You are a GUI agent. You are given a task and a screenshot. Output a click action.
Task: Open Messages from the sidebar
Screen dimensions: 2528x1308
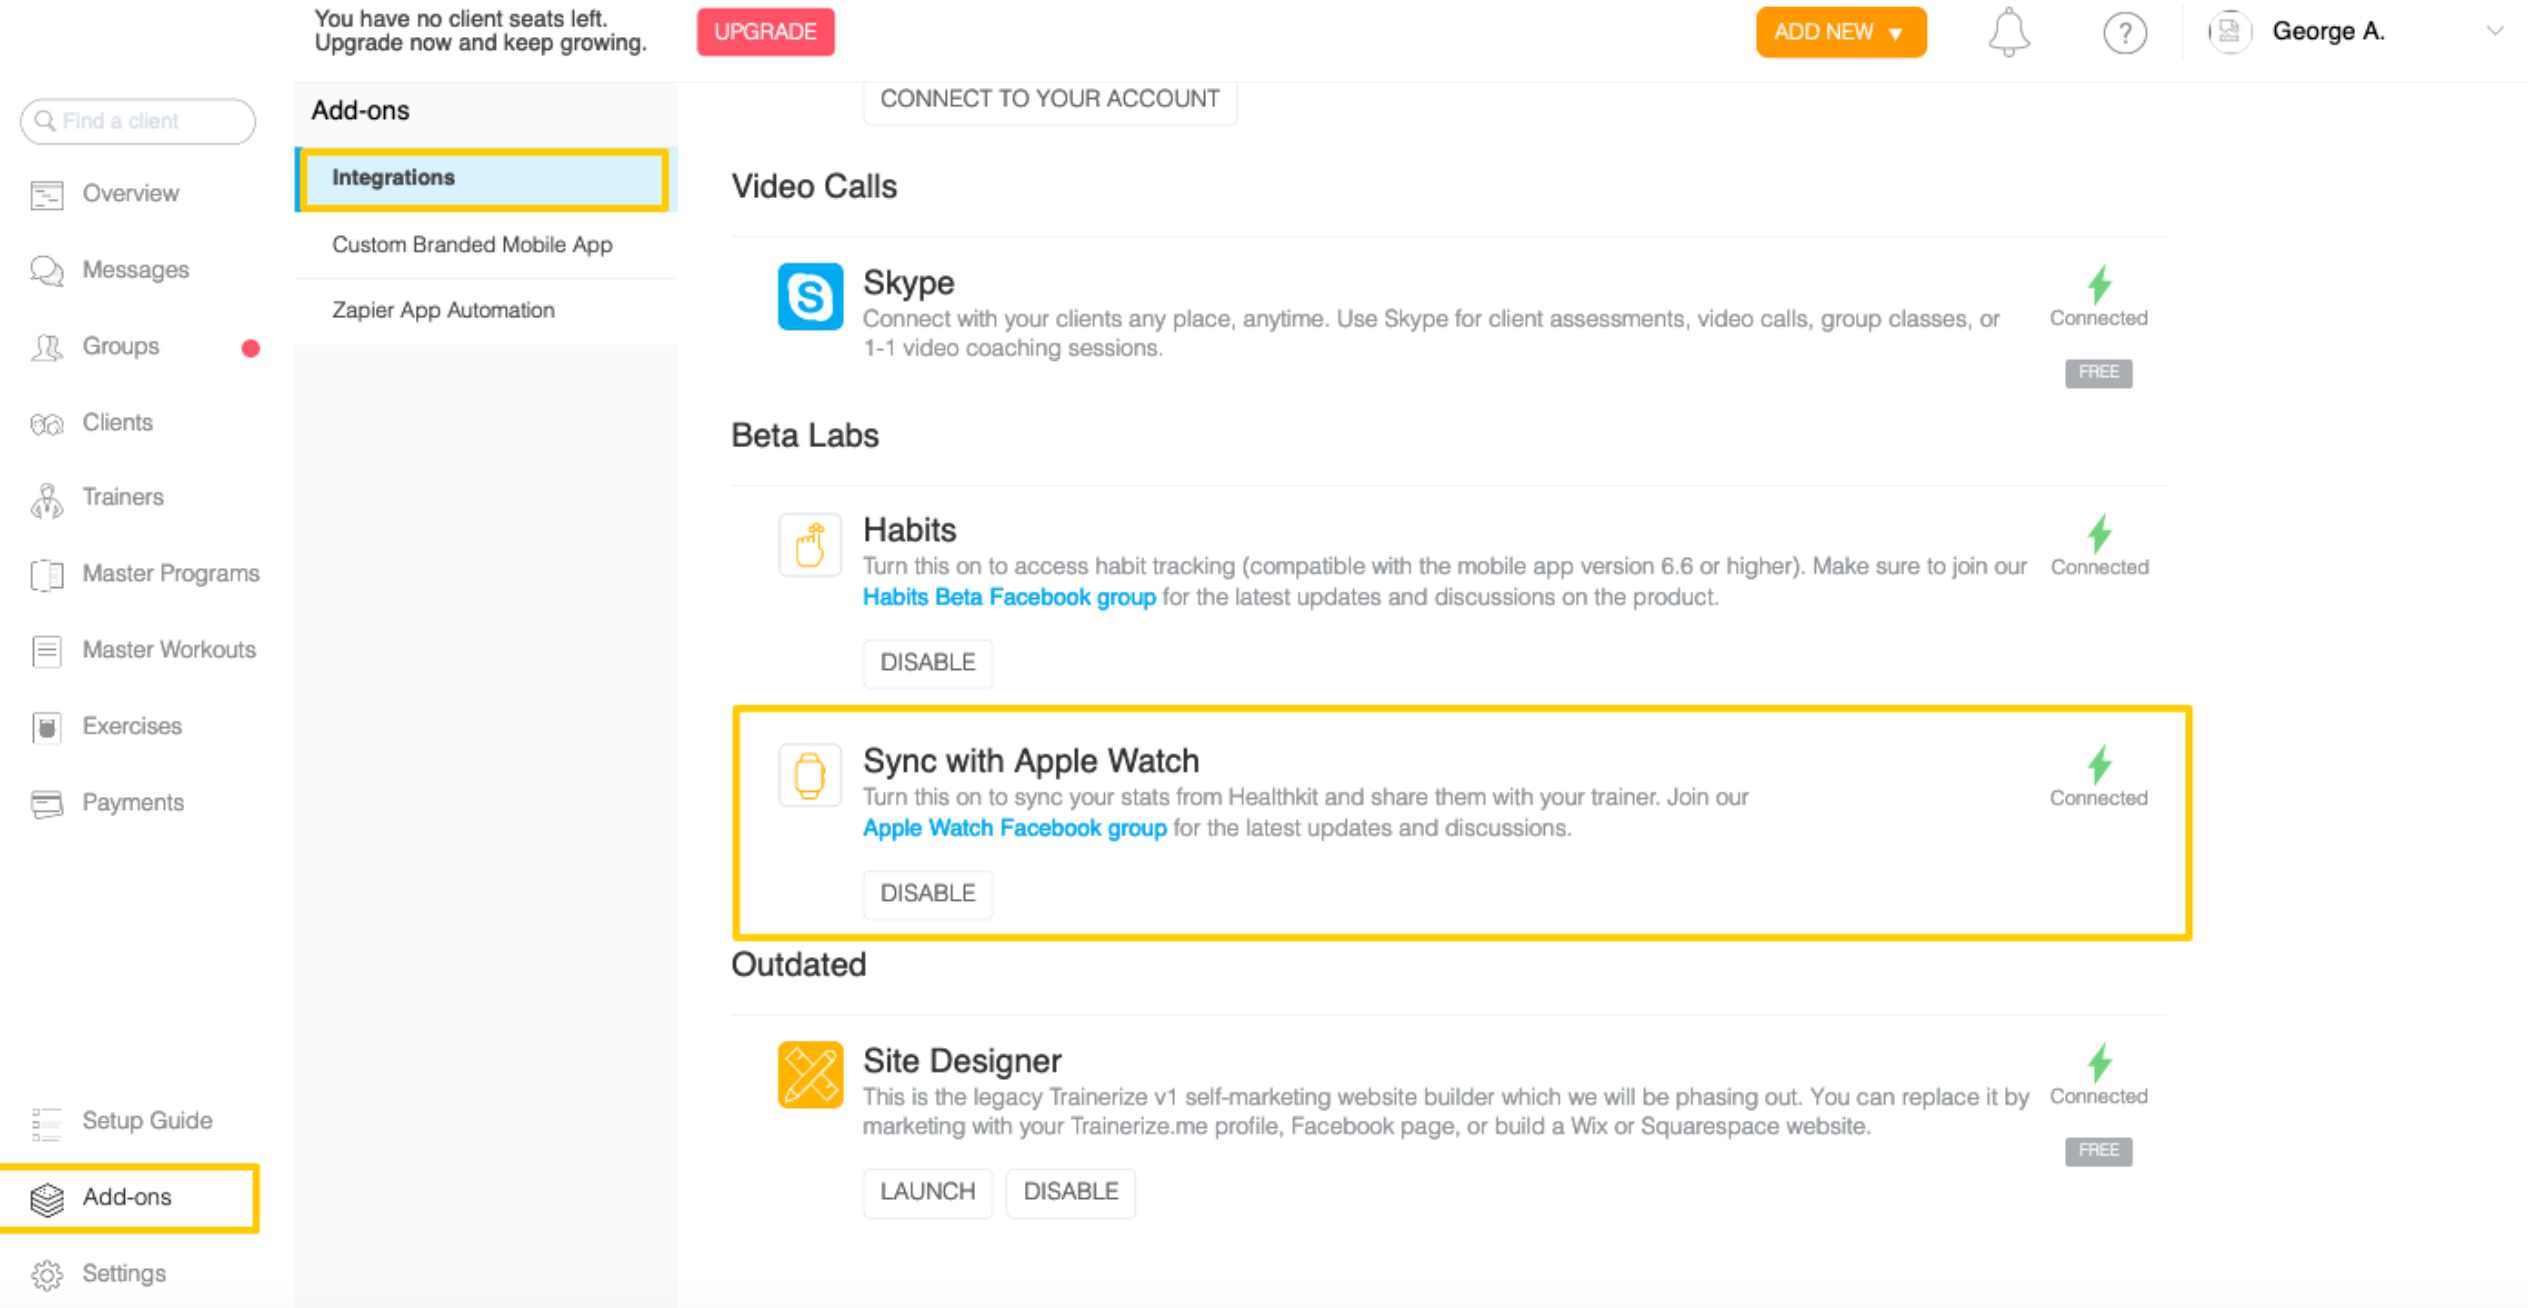(135, 270)
